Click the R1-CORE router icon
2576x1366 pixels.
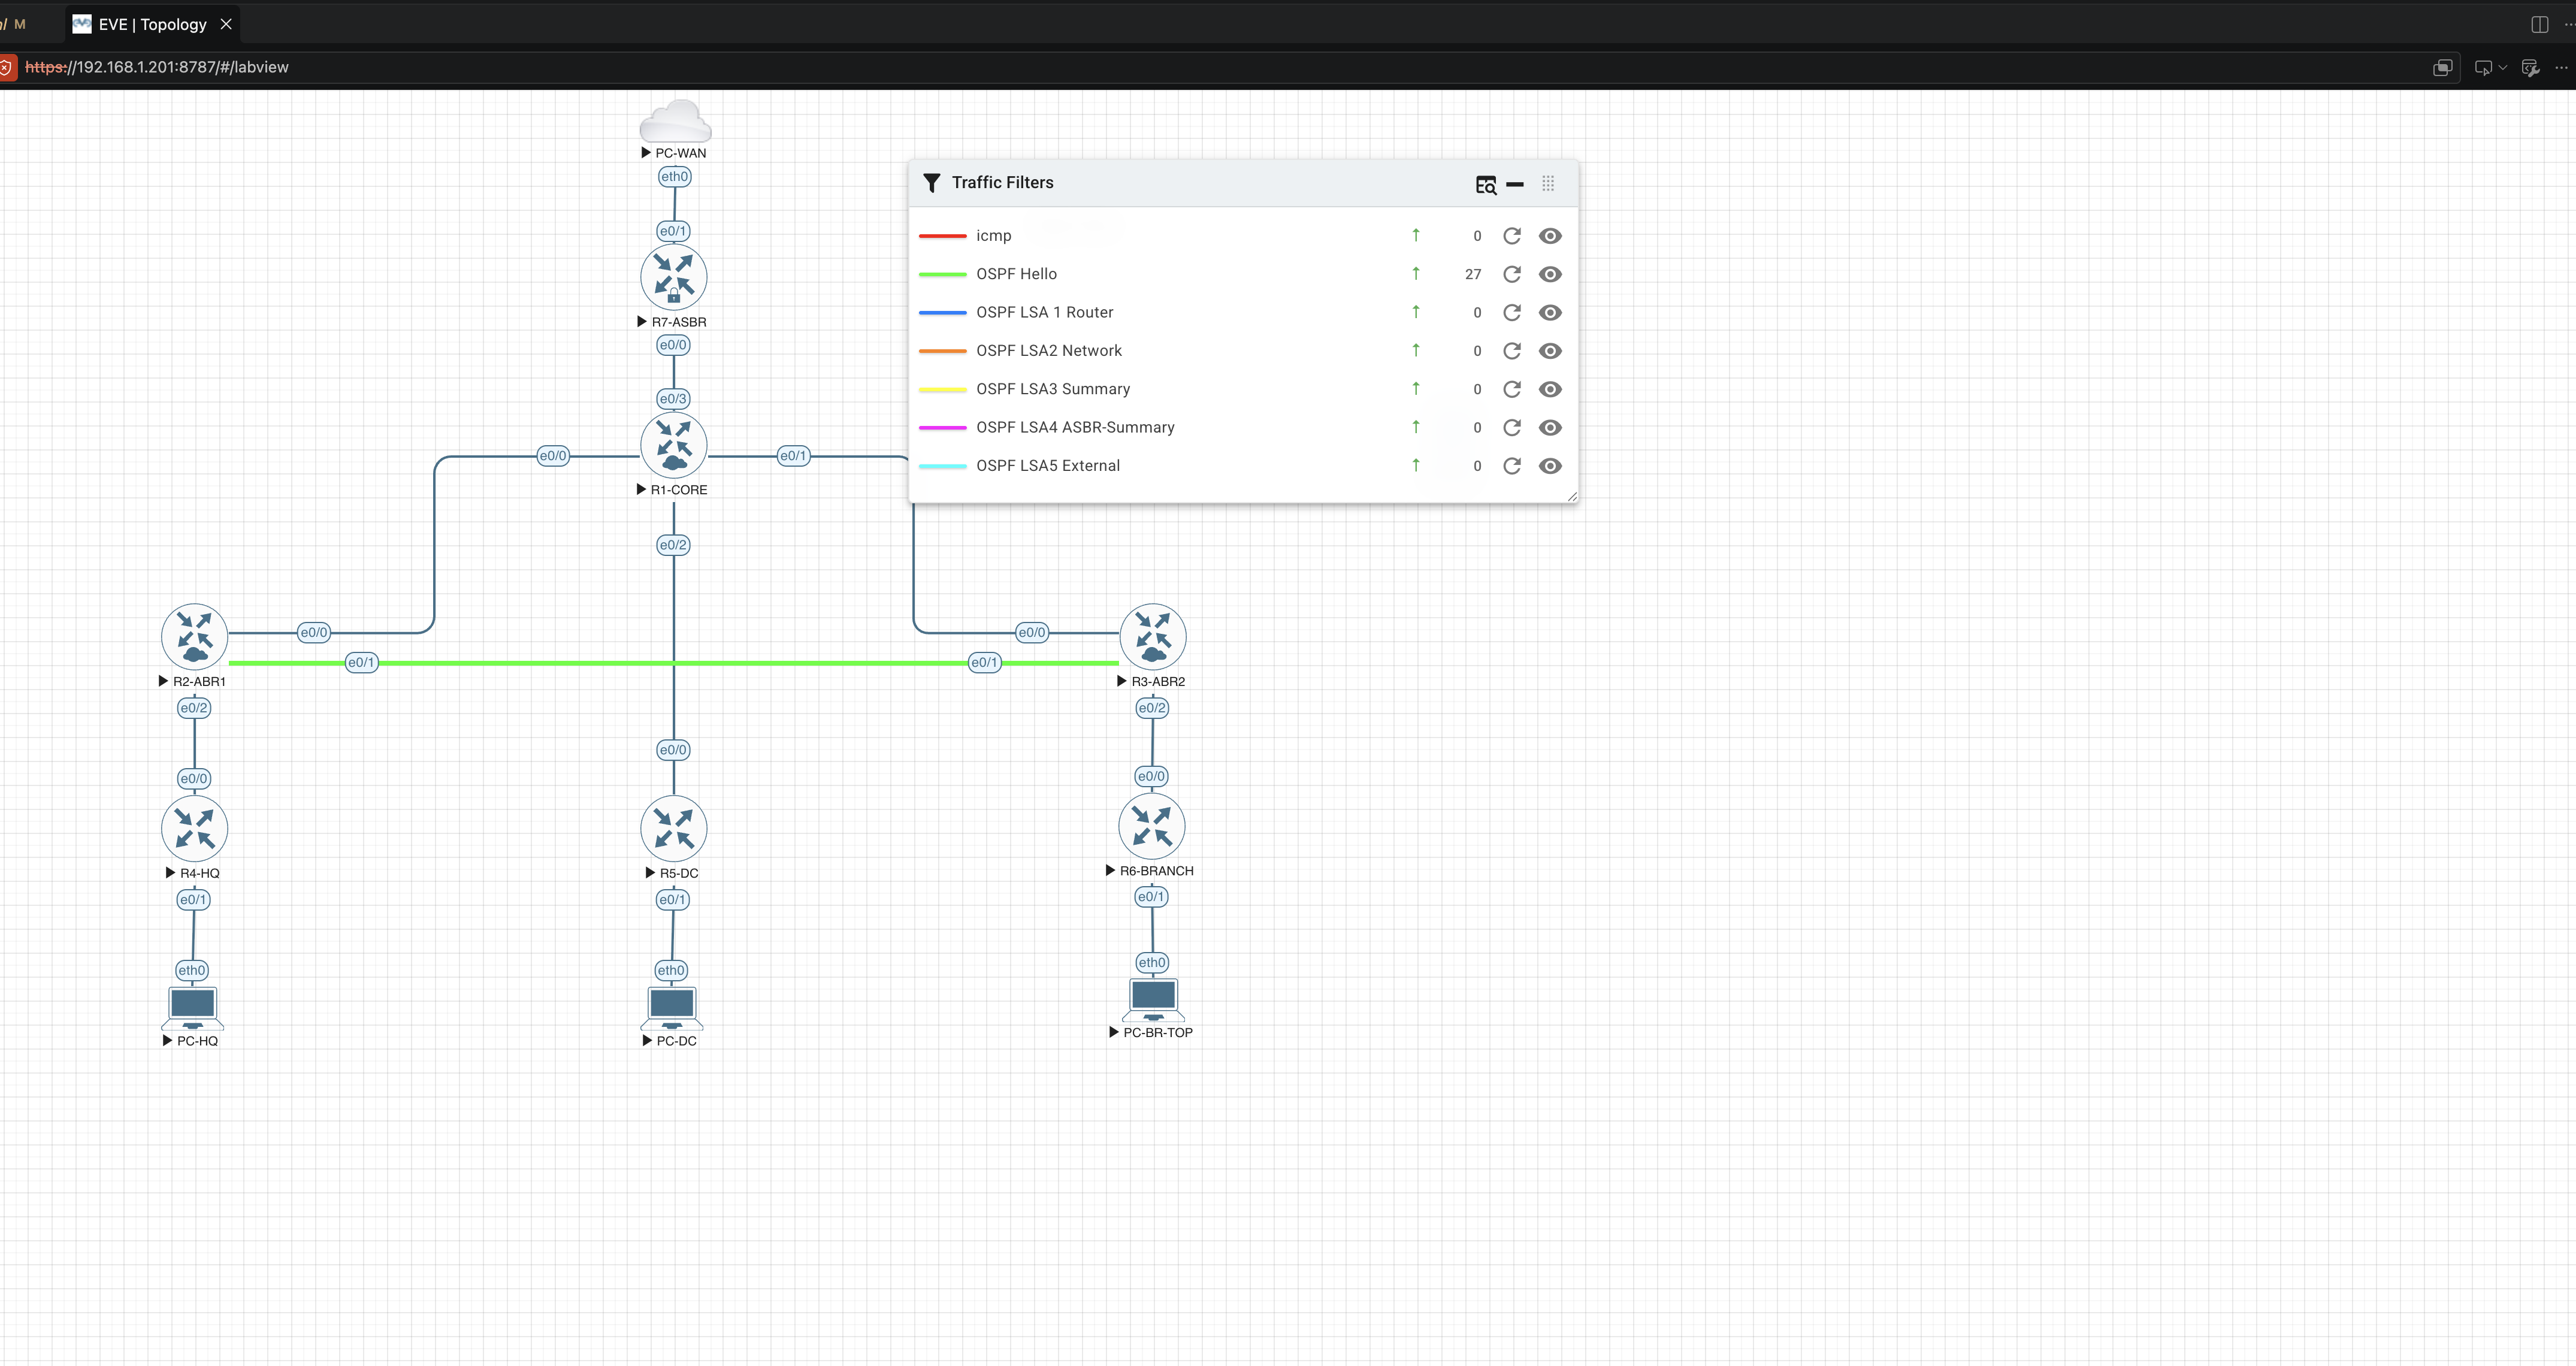[674, 445]
